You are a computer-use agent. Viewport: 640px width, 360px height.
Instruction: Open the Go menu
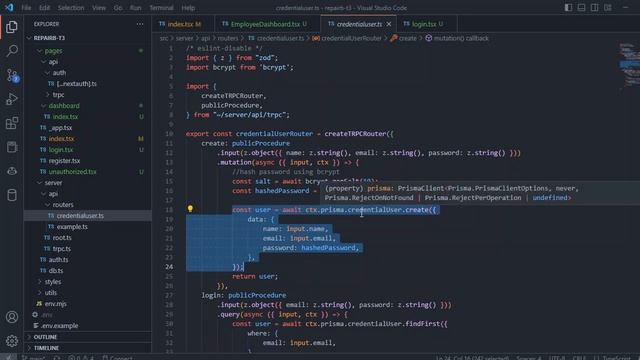click(x=118, y=8)
